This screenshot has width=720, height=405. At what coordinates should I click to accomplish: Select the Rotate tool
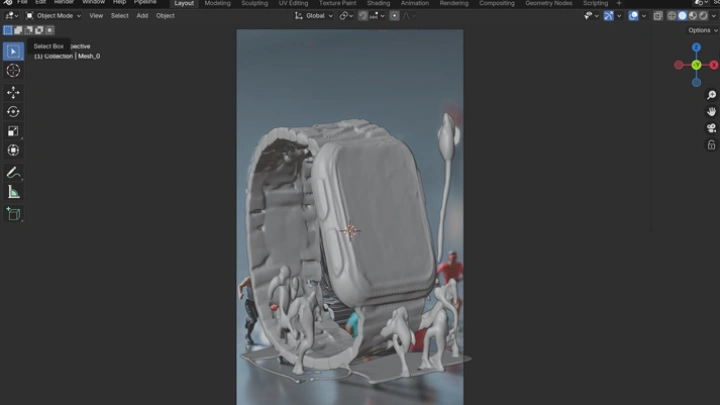(13, 112)
